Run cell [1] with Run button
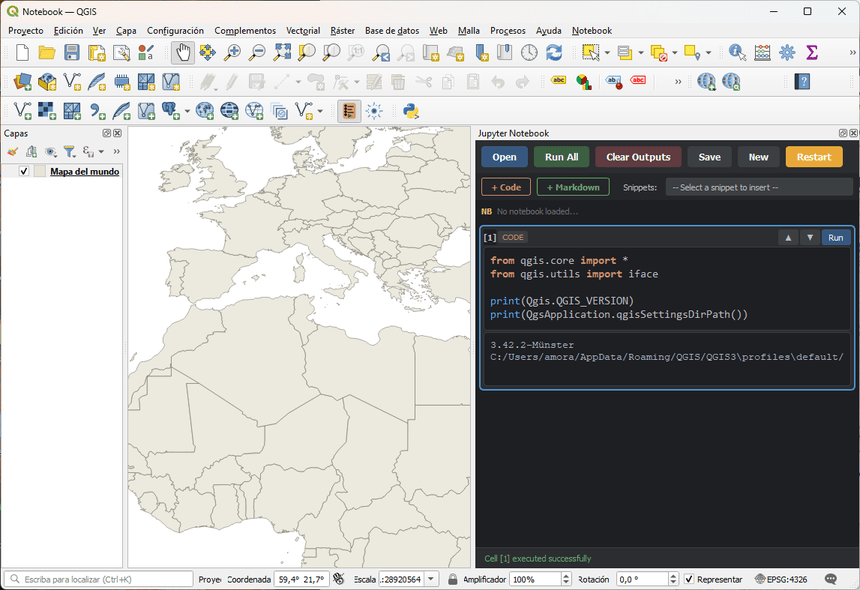Screen dimensions: 860x590 (x=836, y=237)
